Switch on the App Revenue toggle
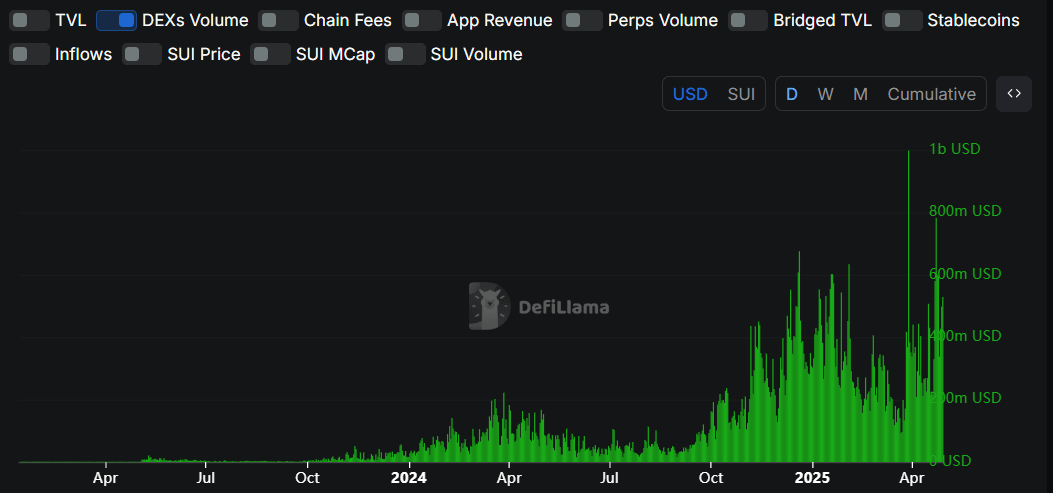Image resolution: width=1053 pixels, height=493 pixels. 422,20
